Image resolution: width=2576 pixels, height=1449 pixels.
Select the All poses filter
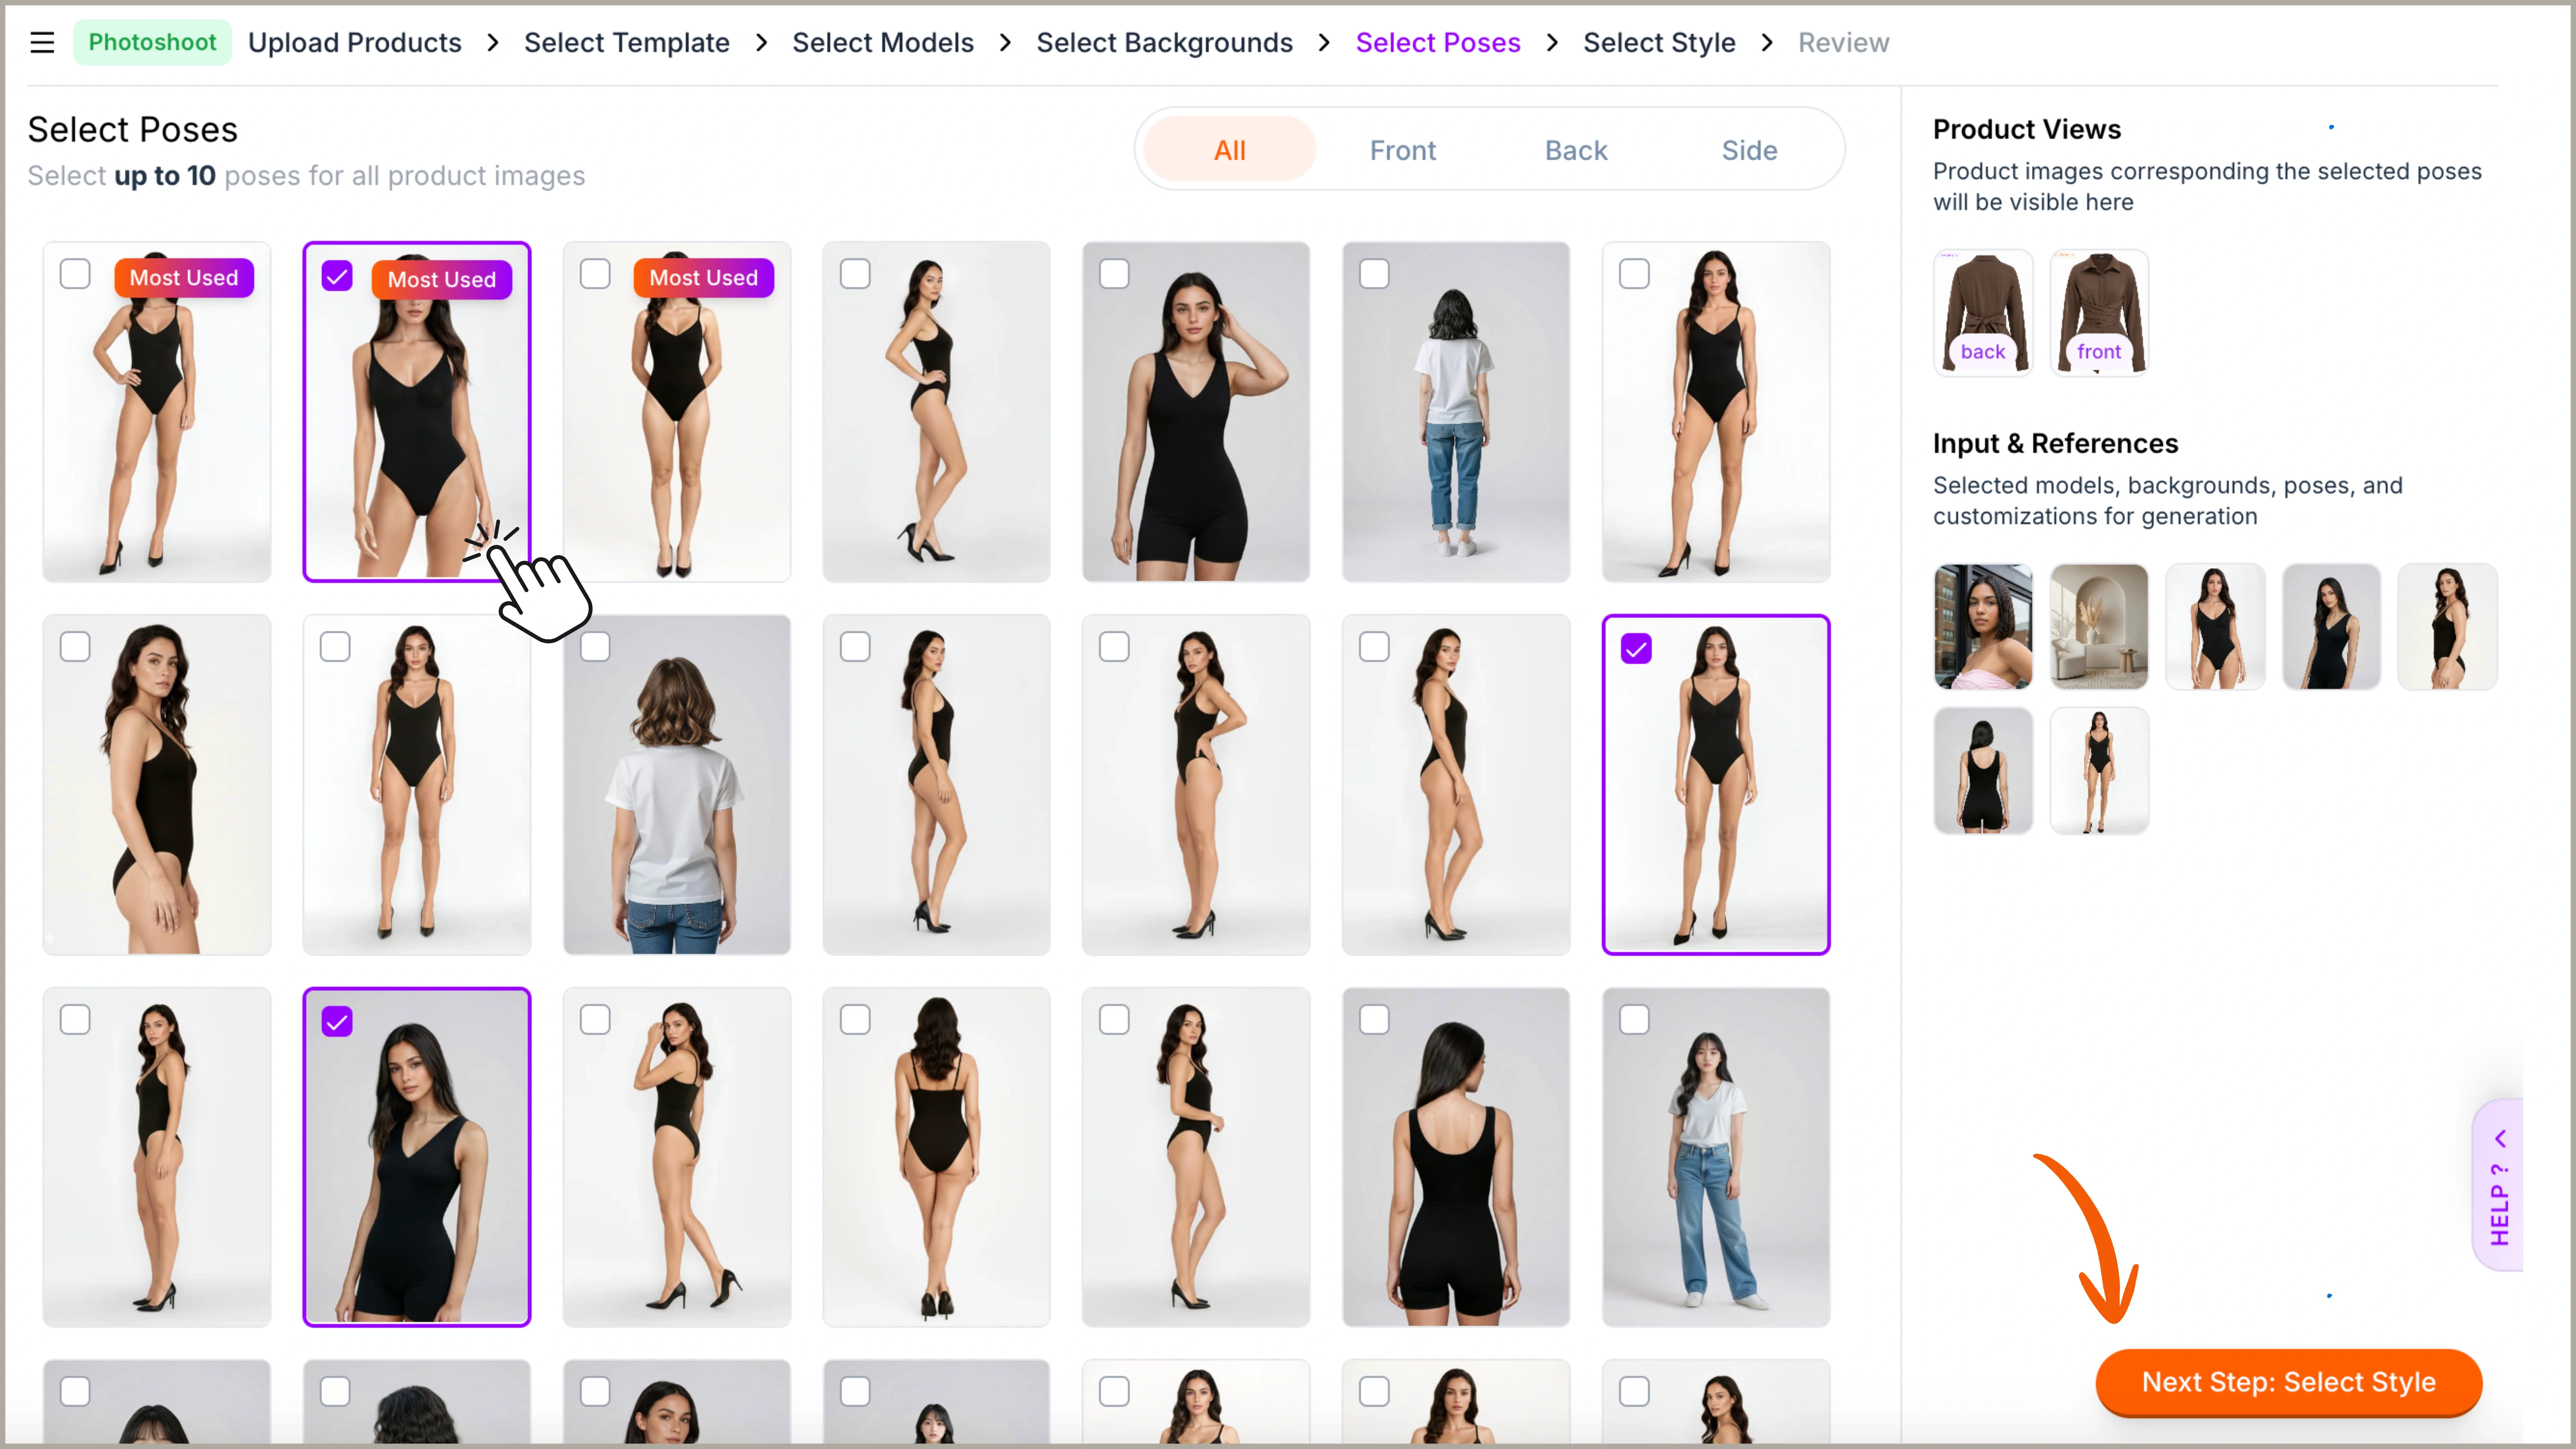pos(1229,150)
